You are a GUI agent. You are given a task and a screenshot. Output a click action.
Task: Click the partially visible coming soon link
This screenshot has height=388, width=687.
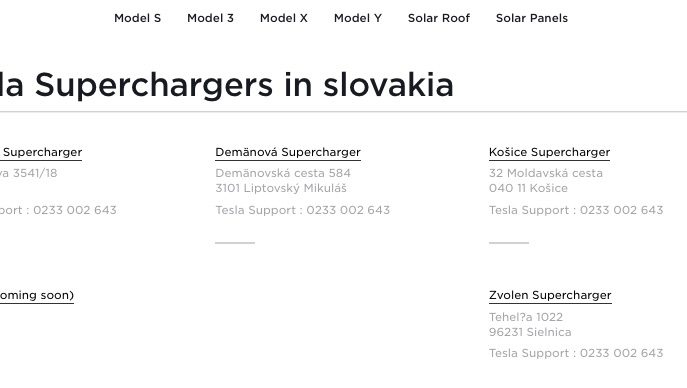[37, 295]
